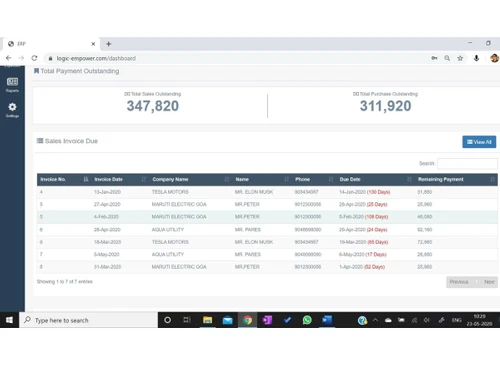Click the volume speaker tray icon
This screenshot has height=375, width=500.
(427, 320)
